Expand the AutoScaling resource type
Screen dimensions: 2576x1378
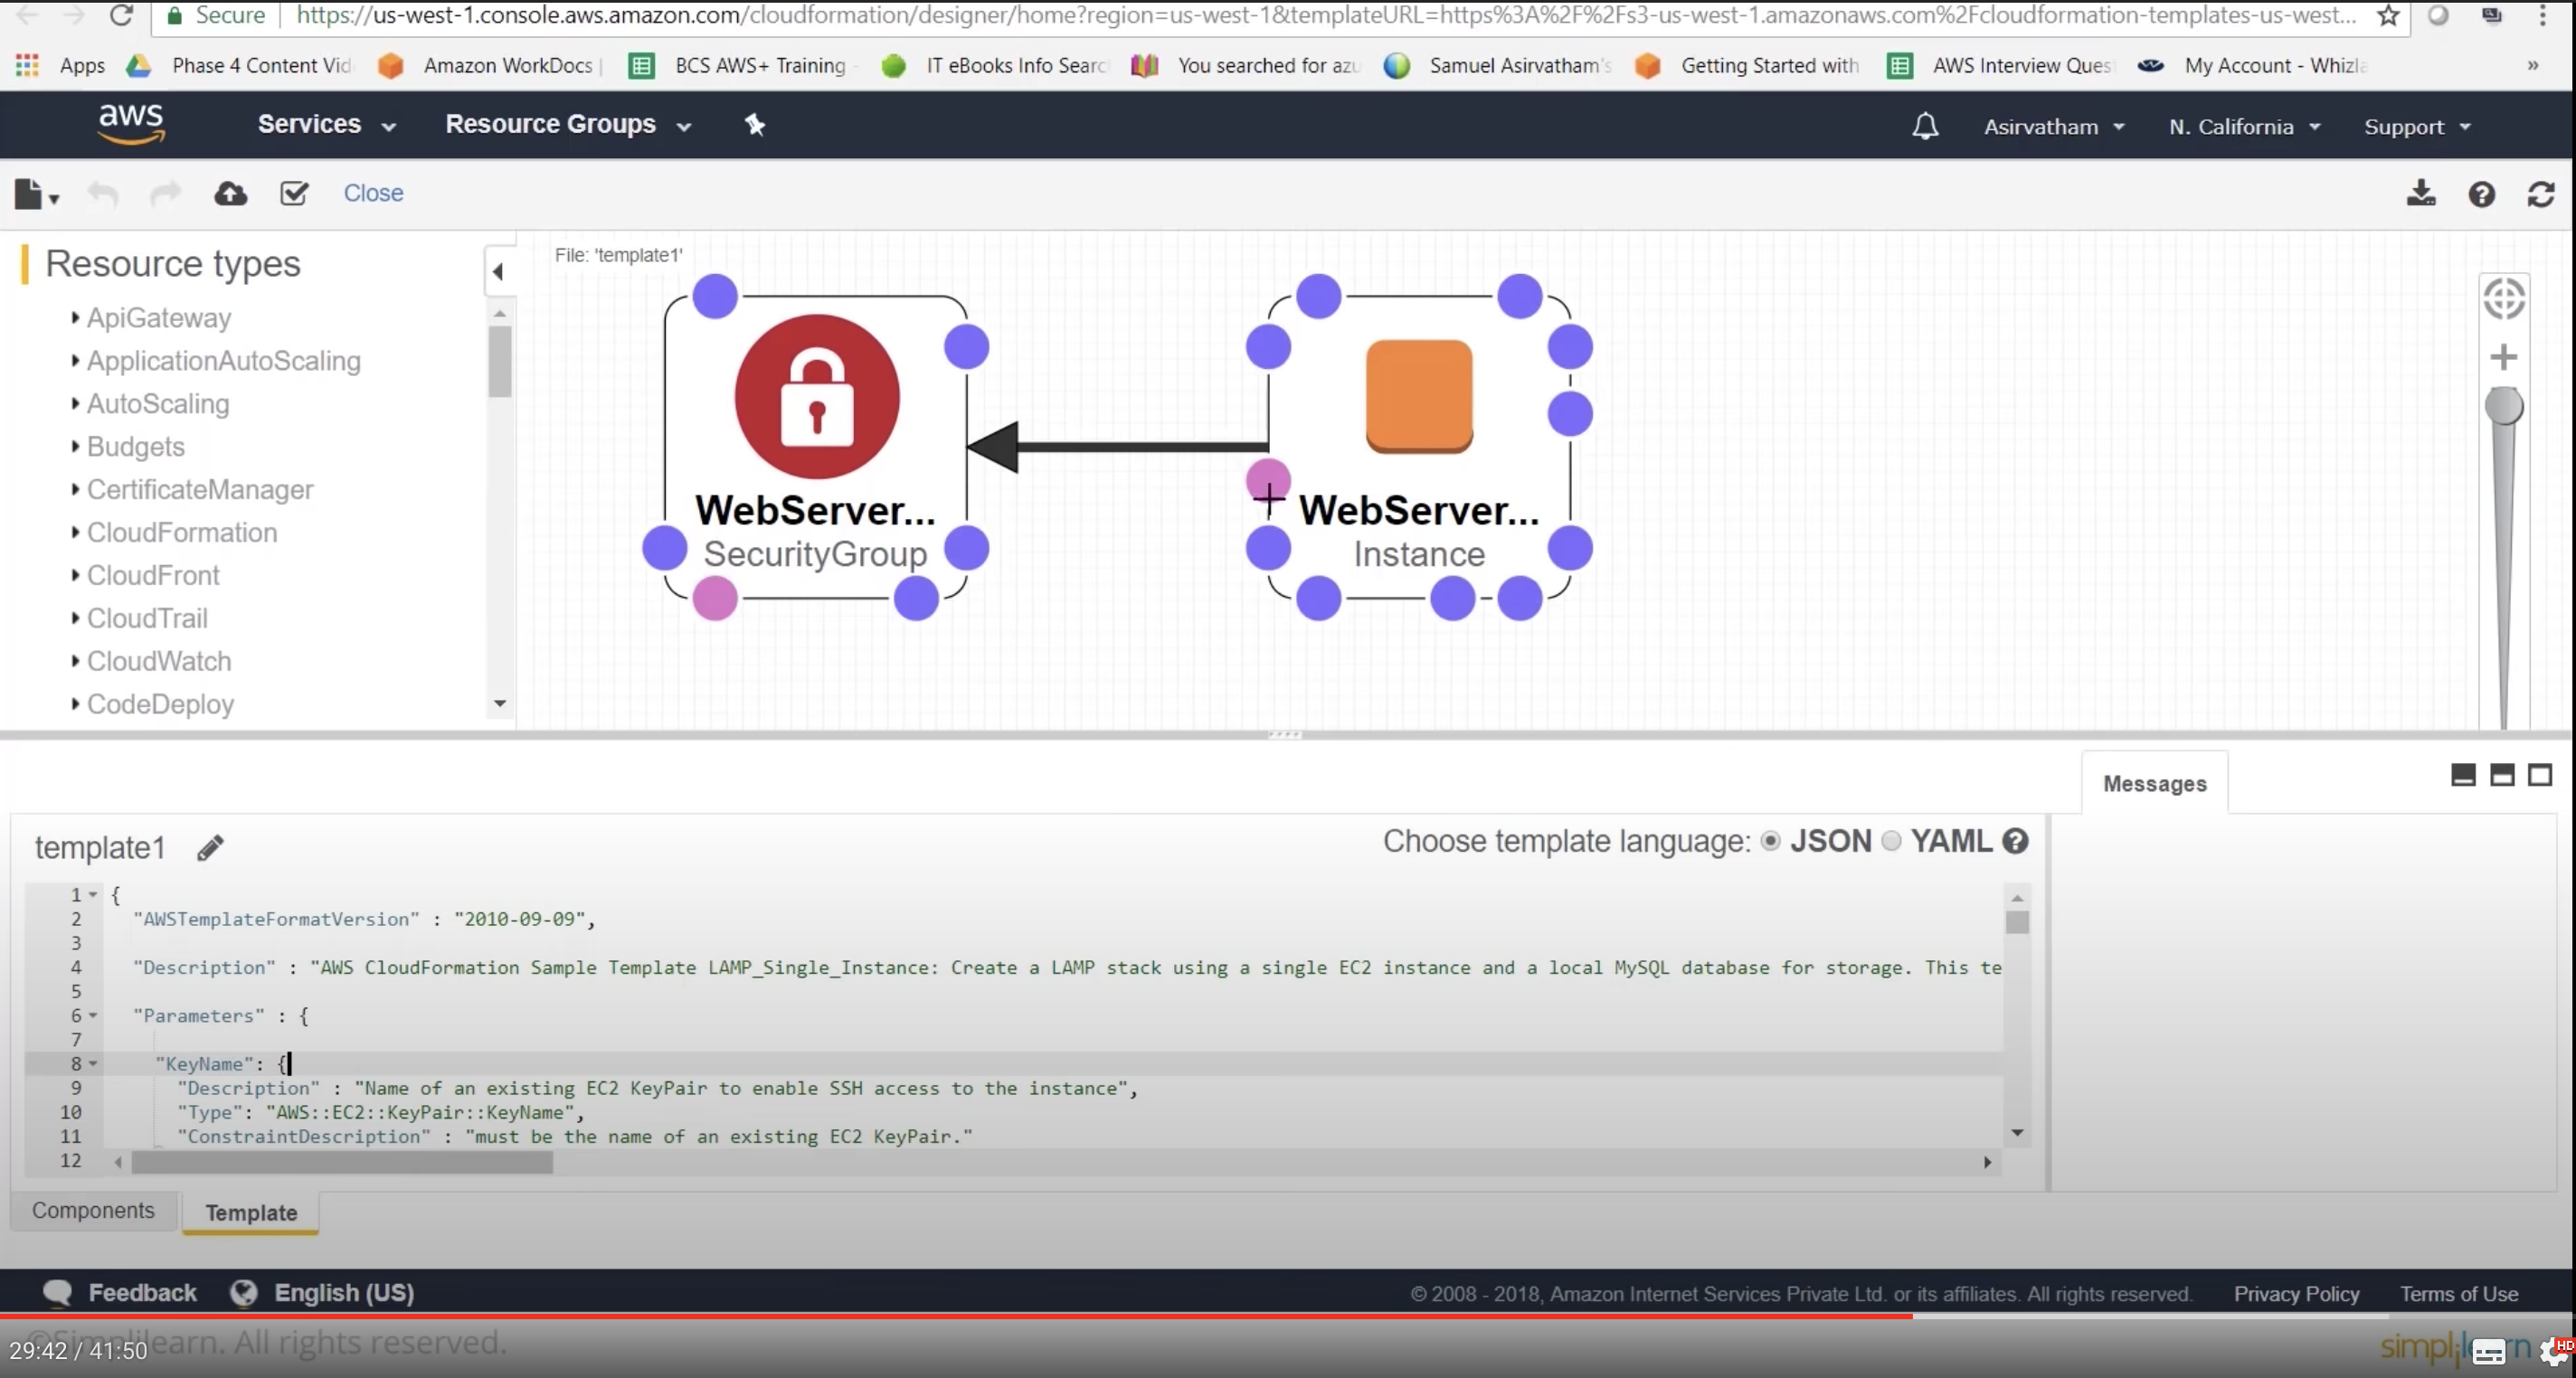coord(157,404)
